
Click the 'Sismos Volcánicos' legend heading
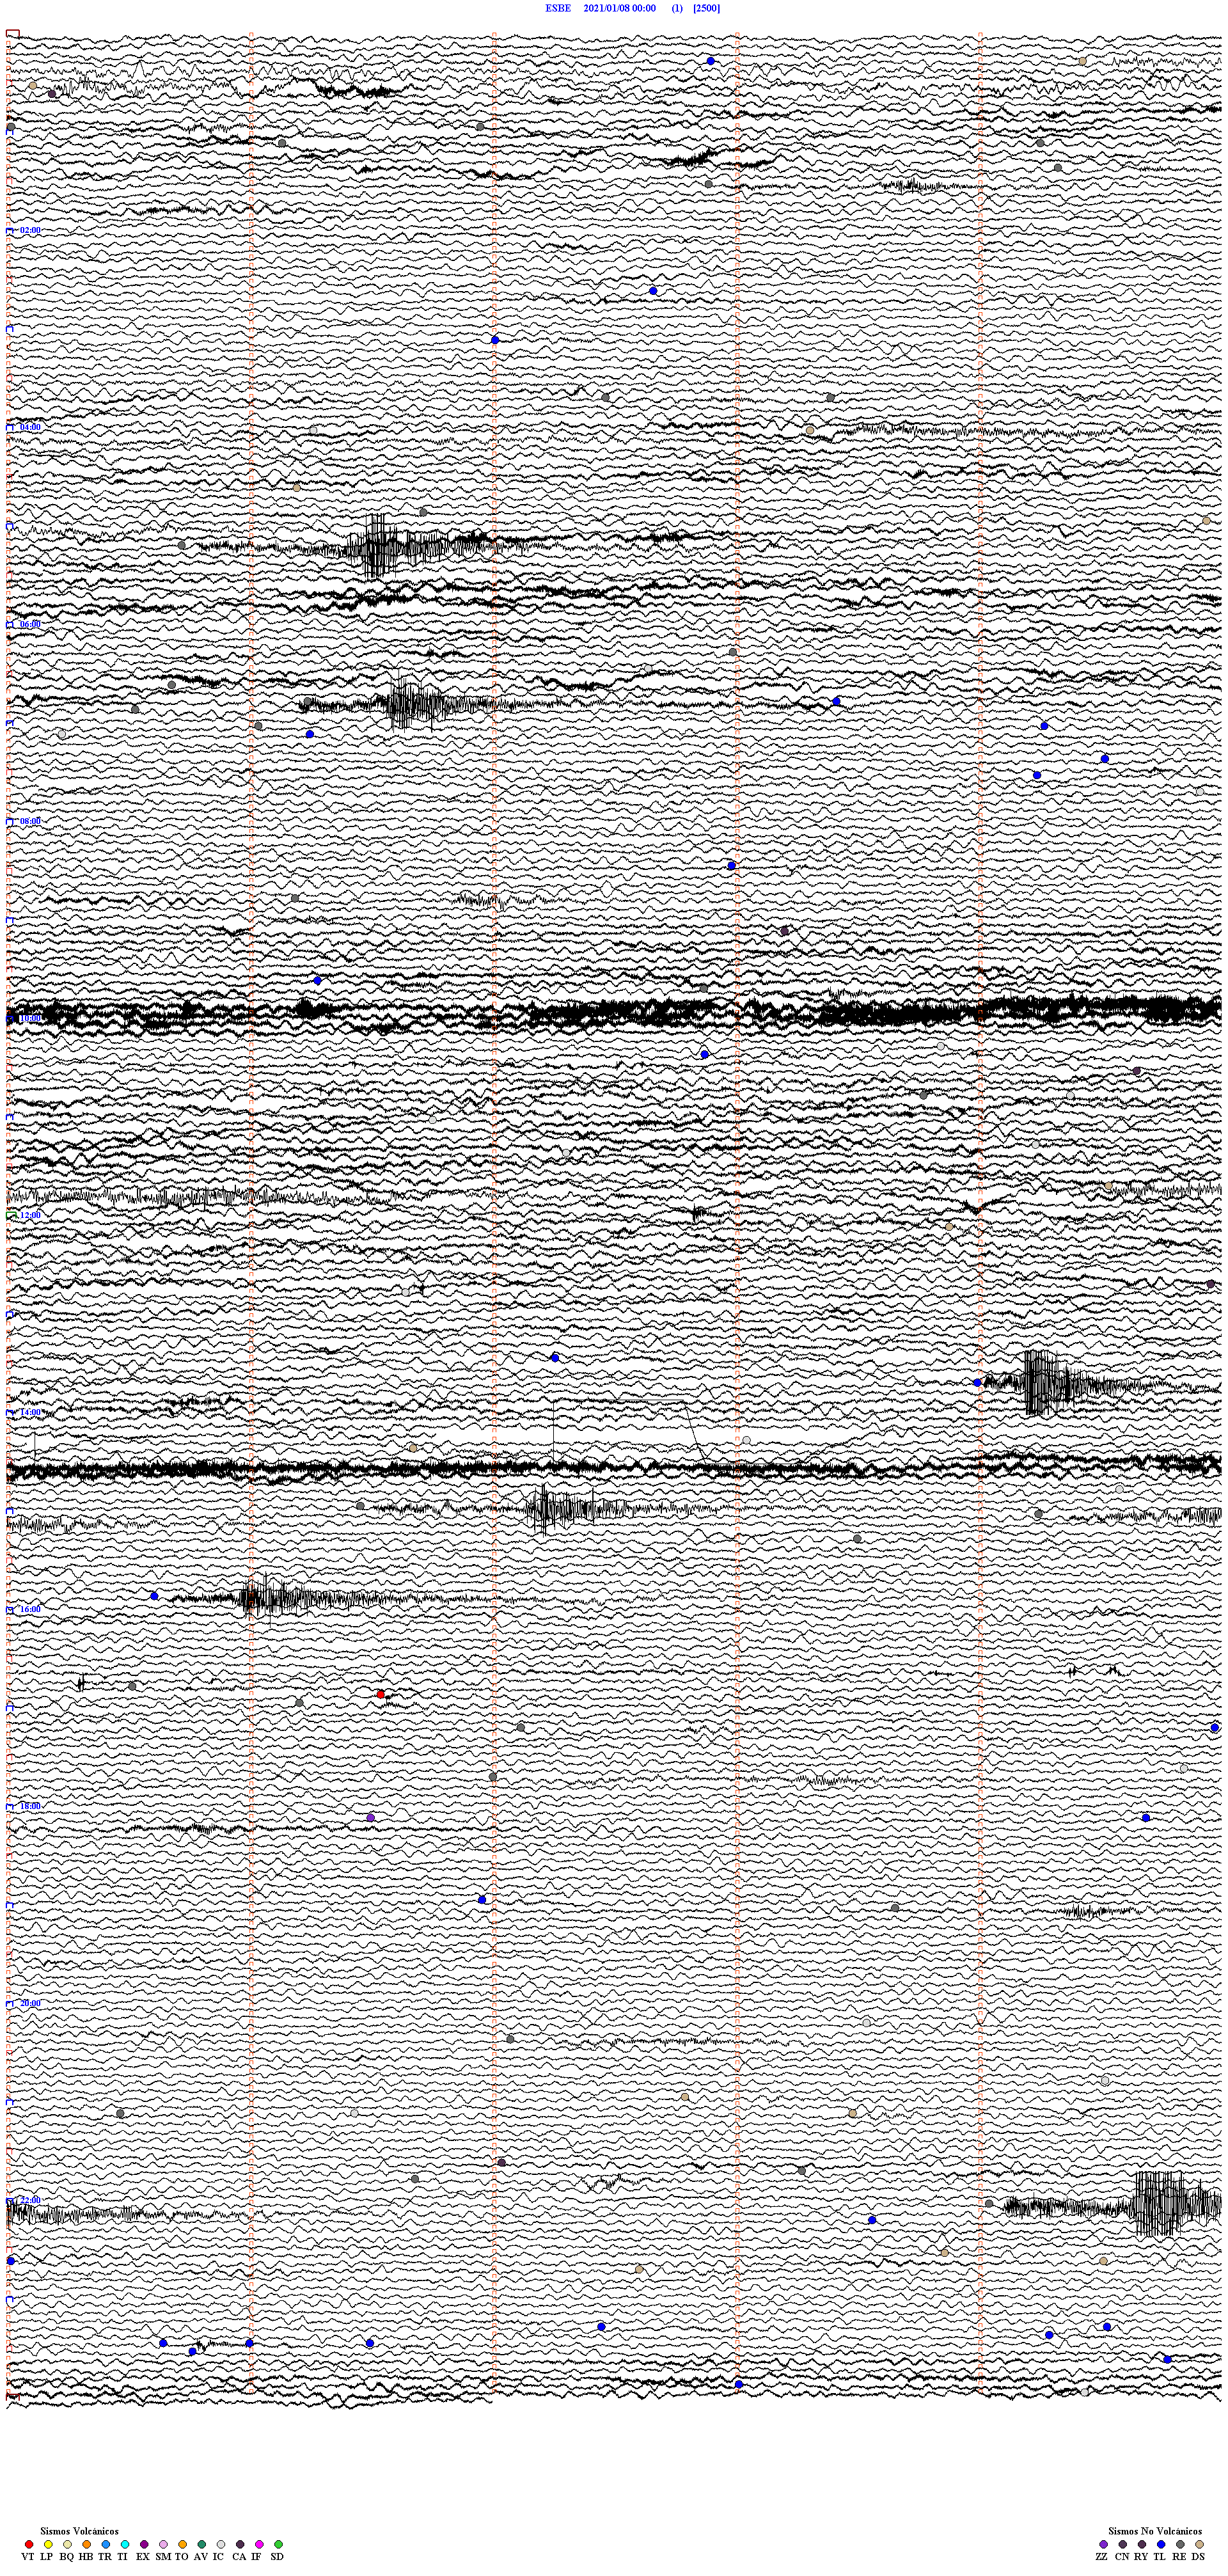(79, 2531)
